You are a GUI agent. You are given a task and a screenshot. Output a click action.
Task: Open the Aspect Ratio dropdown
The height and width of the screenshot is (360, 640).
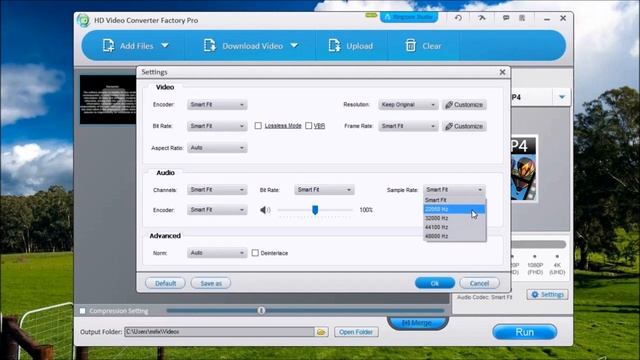click(x=217, y=148)
